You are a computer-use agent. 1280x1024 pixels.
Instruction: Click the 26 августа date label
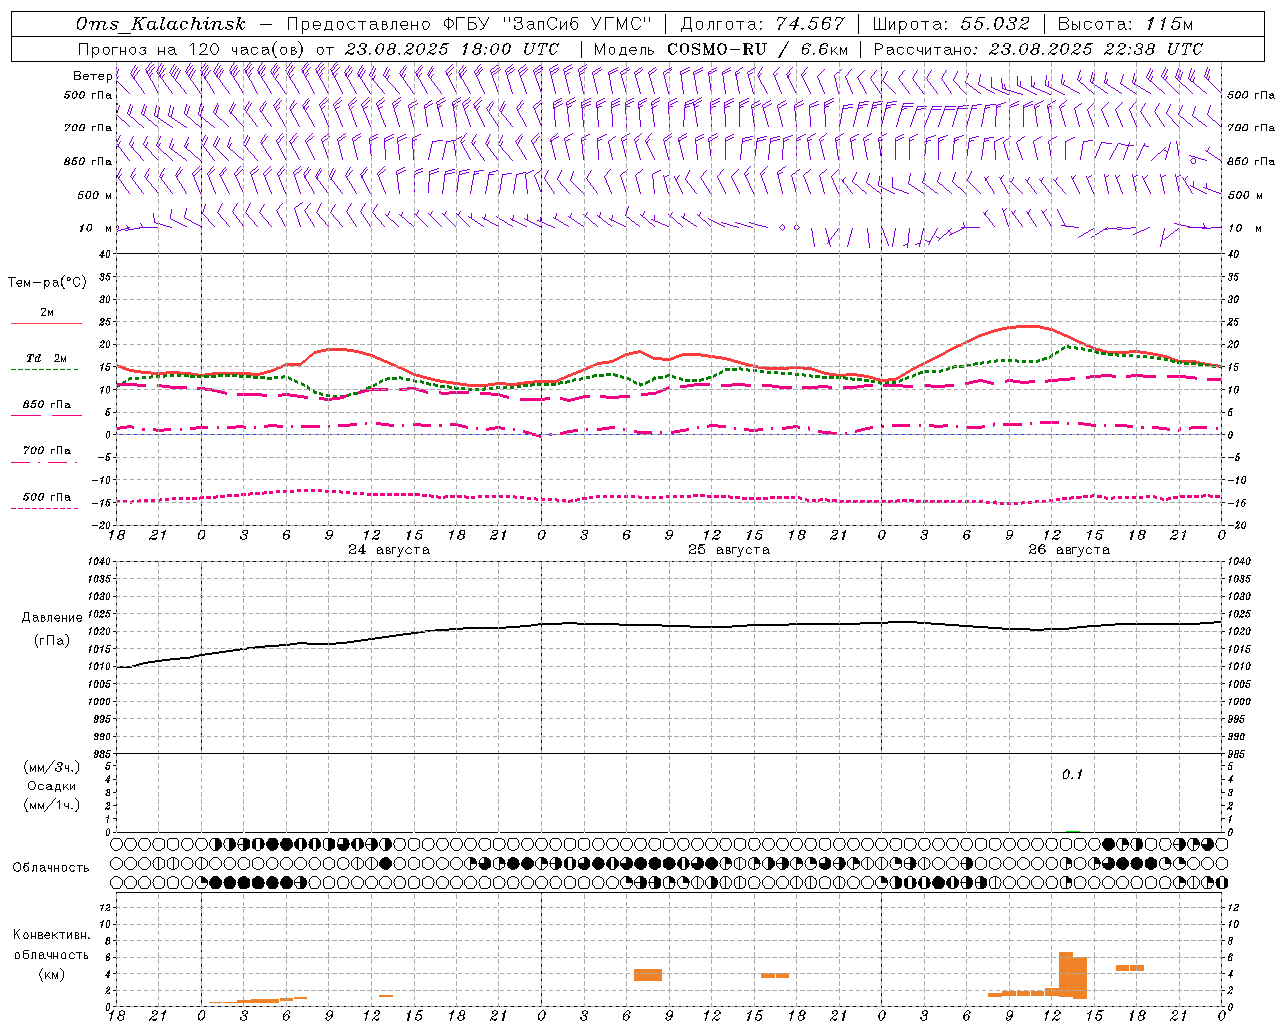click(1069, 550)
